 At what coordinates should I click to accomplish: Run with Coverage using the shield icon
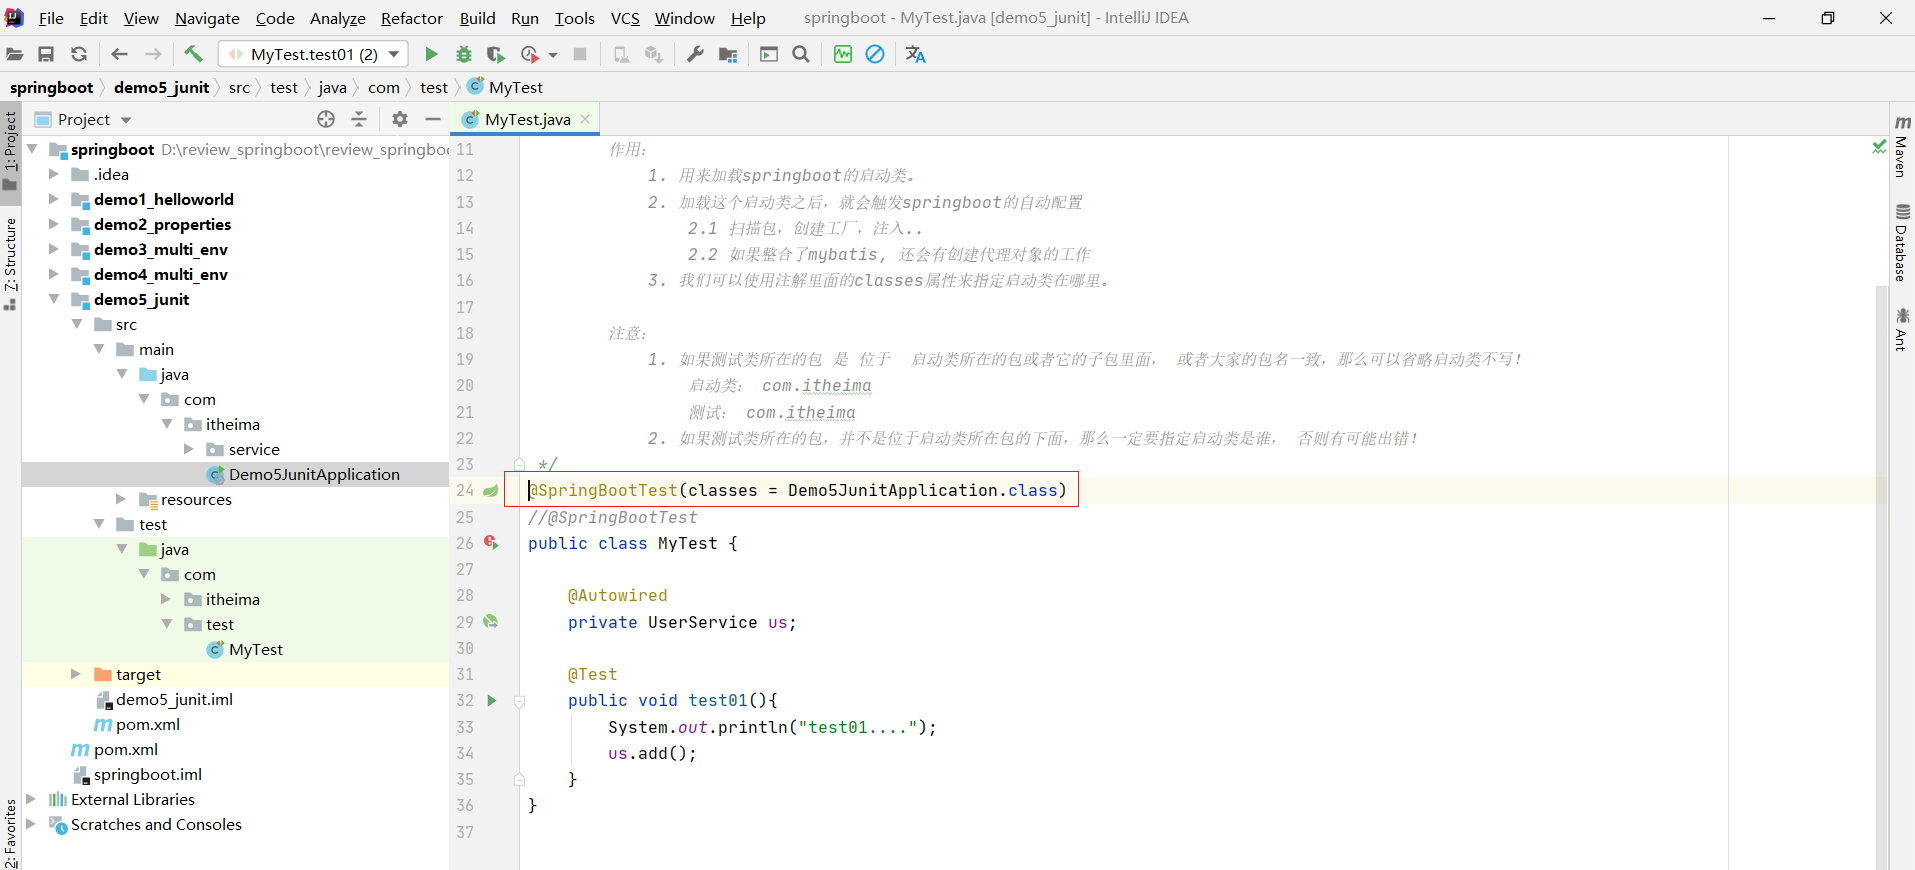495,54
